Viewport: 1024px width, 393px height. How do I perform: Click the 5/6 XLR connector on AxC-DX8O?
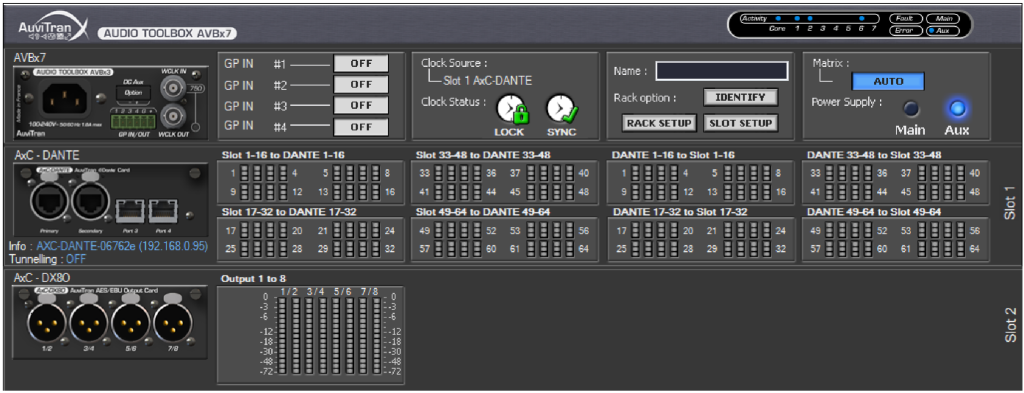tap(131, 322)
